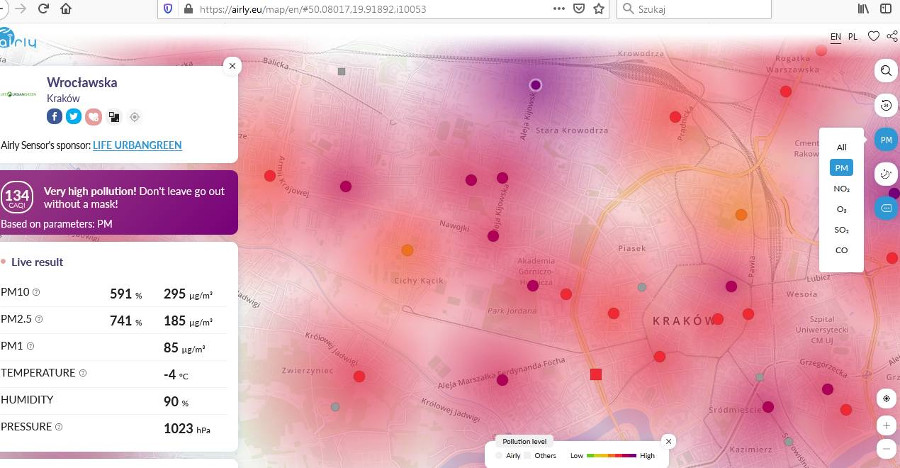Open page actions three-dot menu
The width and height of the screenshot is (900, 468).
point(558,9)
